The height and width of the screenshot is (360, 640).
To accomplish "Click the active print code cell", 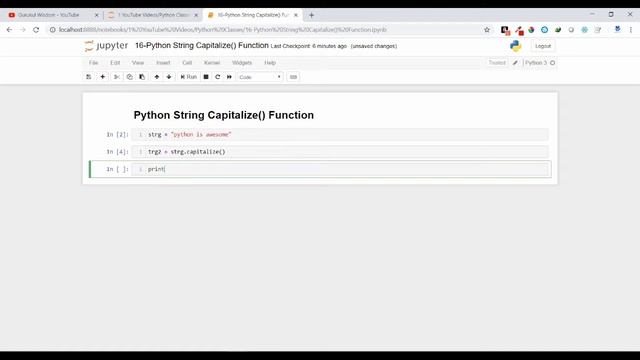I will [340, 169].
